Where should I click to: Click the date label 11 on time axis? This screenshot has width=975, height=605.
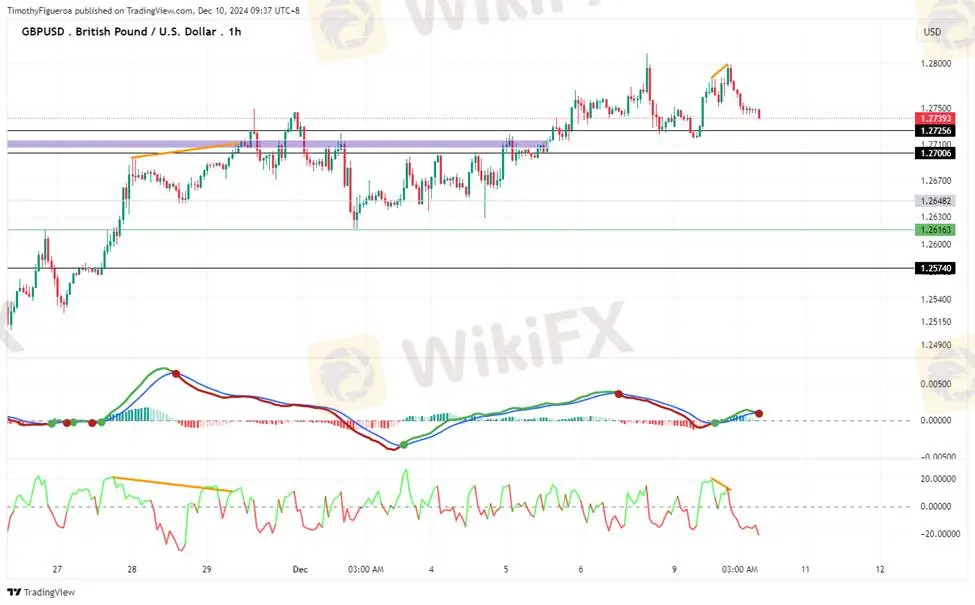[805, 569]
